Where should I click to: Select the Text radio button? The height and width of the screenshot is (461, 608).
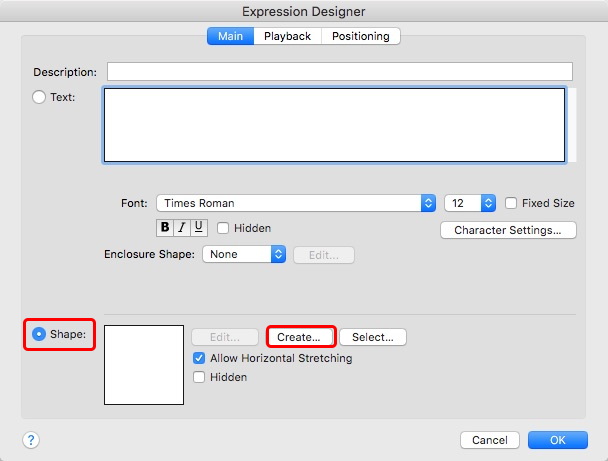tap(39, 97)
